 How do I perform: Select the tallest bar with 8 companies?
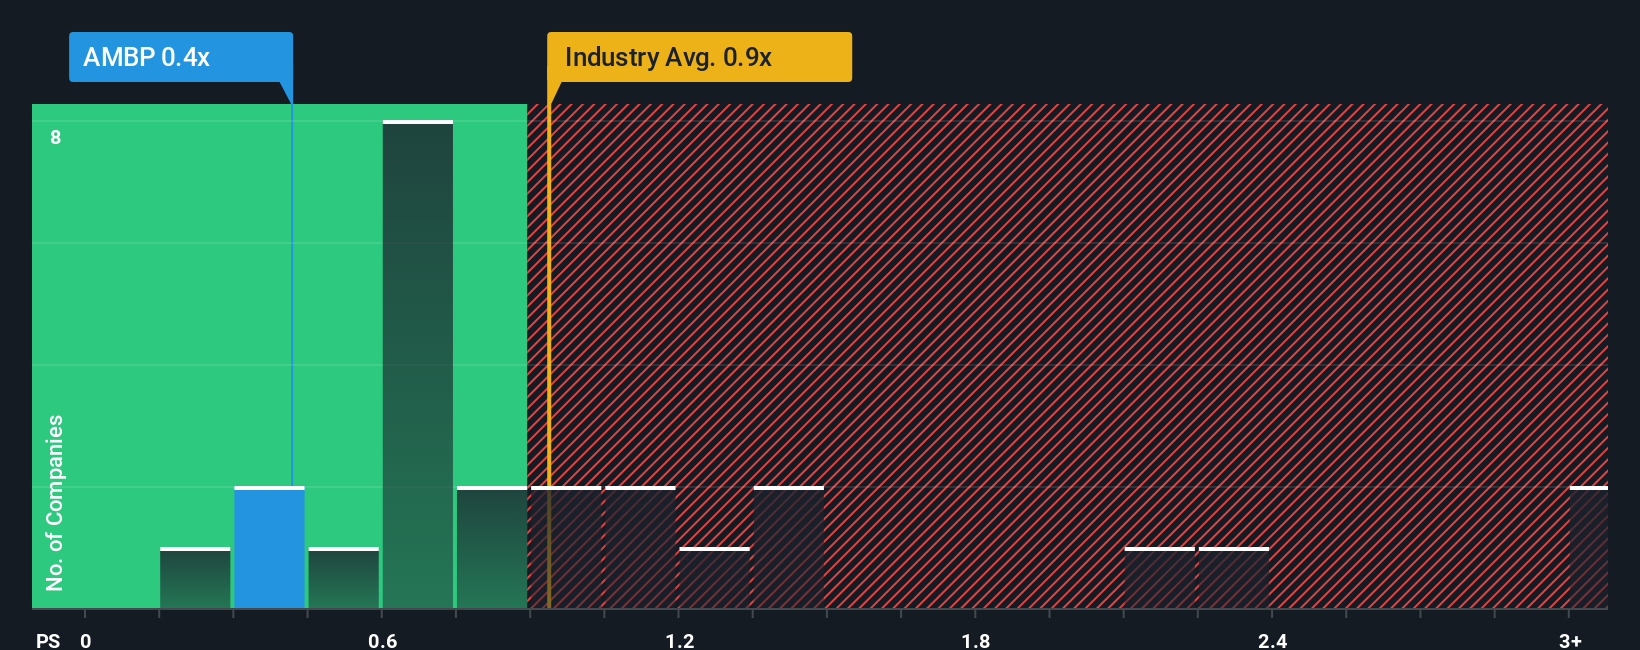(x=418, y=364)
